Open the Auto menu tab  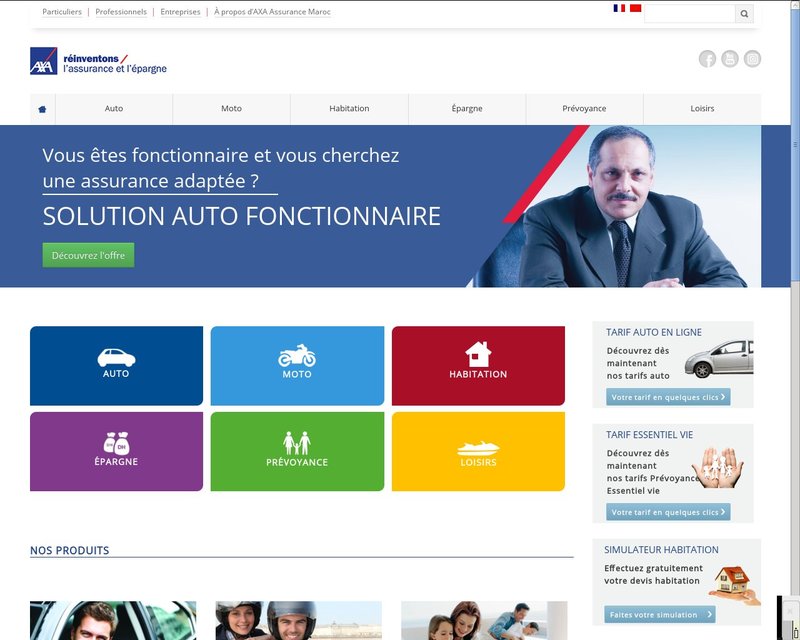pos(114,109)
